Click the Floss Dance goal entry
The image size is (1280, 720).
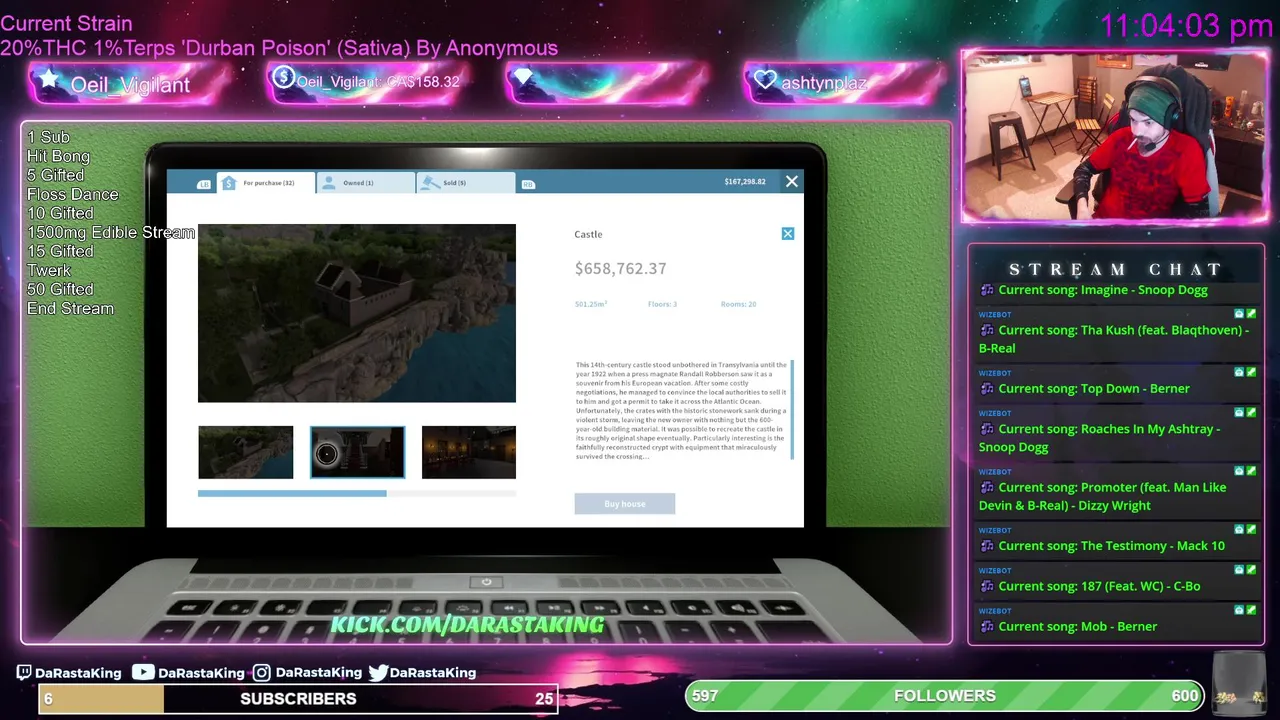pyautogui.click(x=73, y=194)
